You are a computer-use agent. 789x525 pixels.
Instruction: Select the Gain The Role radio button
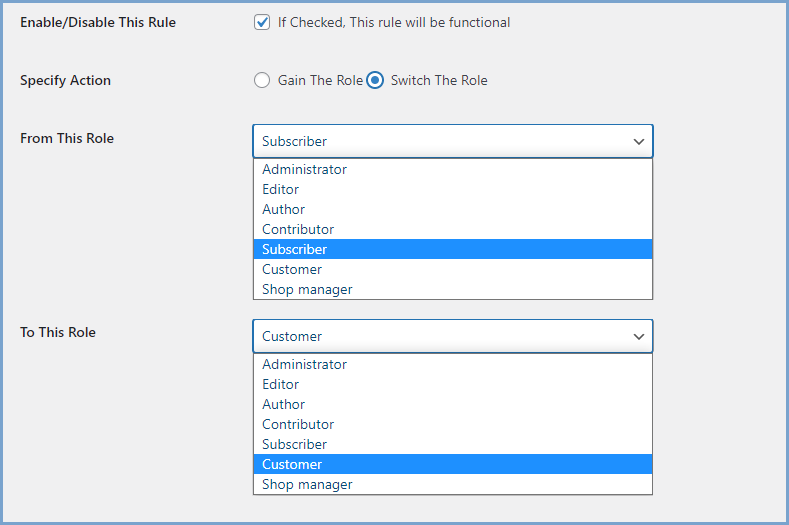point(262,80)
